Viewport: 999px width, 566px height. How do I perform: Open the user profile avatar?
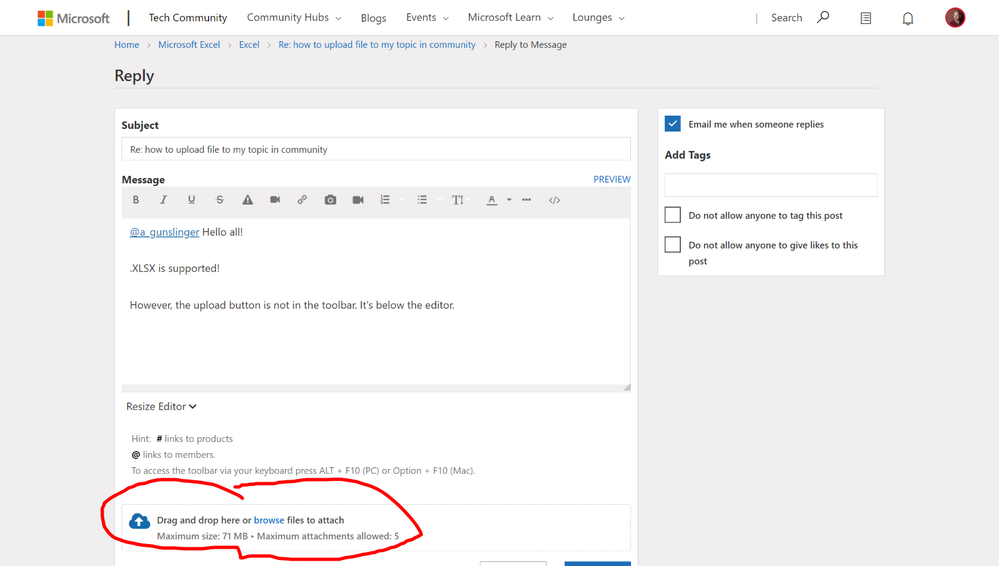pos(954,17)
